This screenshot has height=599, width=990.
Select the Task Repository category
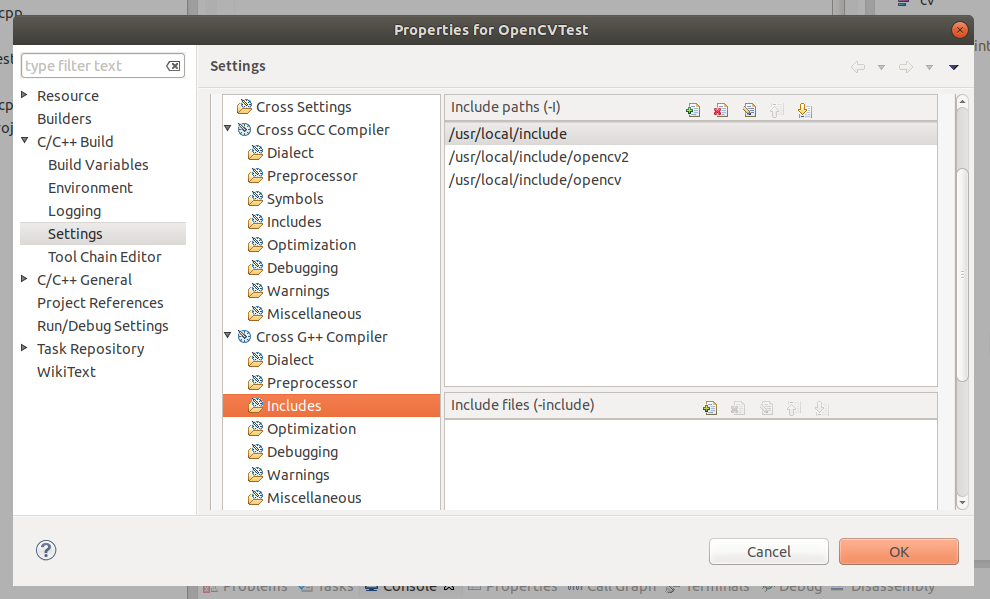coord(90,349)
